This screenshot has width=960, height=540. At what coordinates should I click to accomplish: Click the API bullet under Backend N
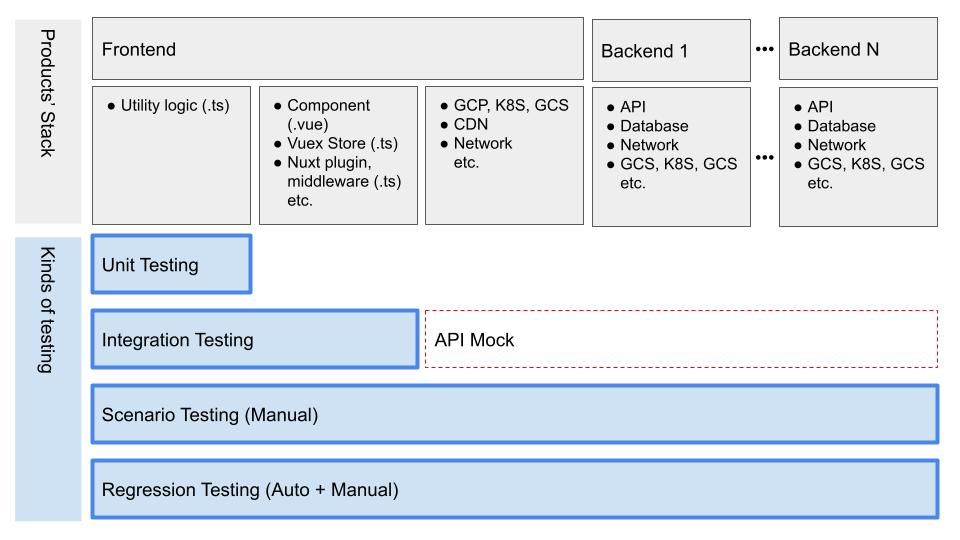[x=820, y=107]
